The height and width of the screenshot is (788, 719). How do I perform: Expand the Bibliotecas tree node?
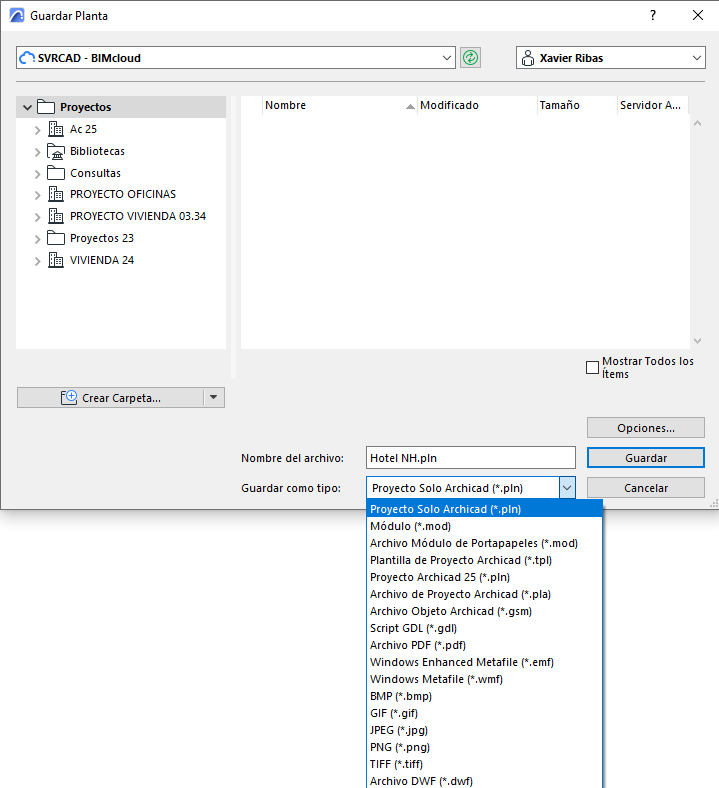click(x=37, y=152)
